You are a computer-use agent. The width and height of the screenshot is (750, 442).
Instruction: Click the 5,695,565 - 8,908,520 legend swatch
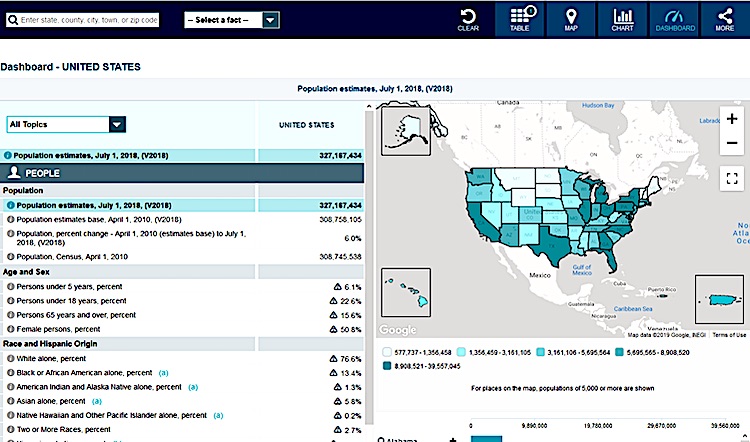[x=619, y=353]
